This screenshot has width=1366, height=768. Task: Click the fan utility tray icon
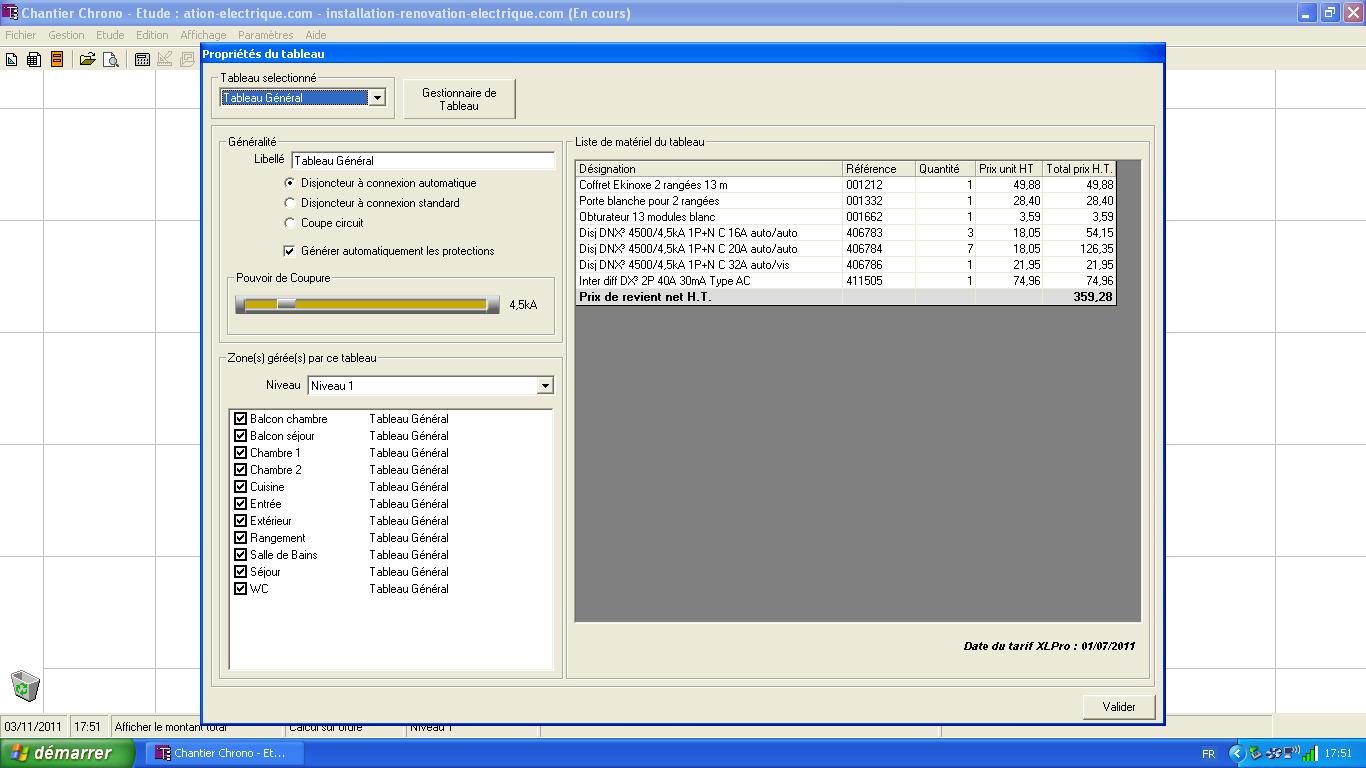tap(1273, 753)
